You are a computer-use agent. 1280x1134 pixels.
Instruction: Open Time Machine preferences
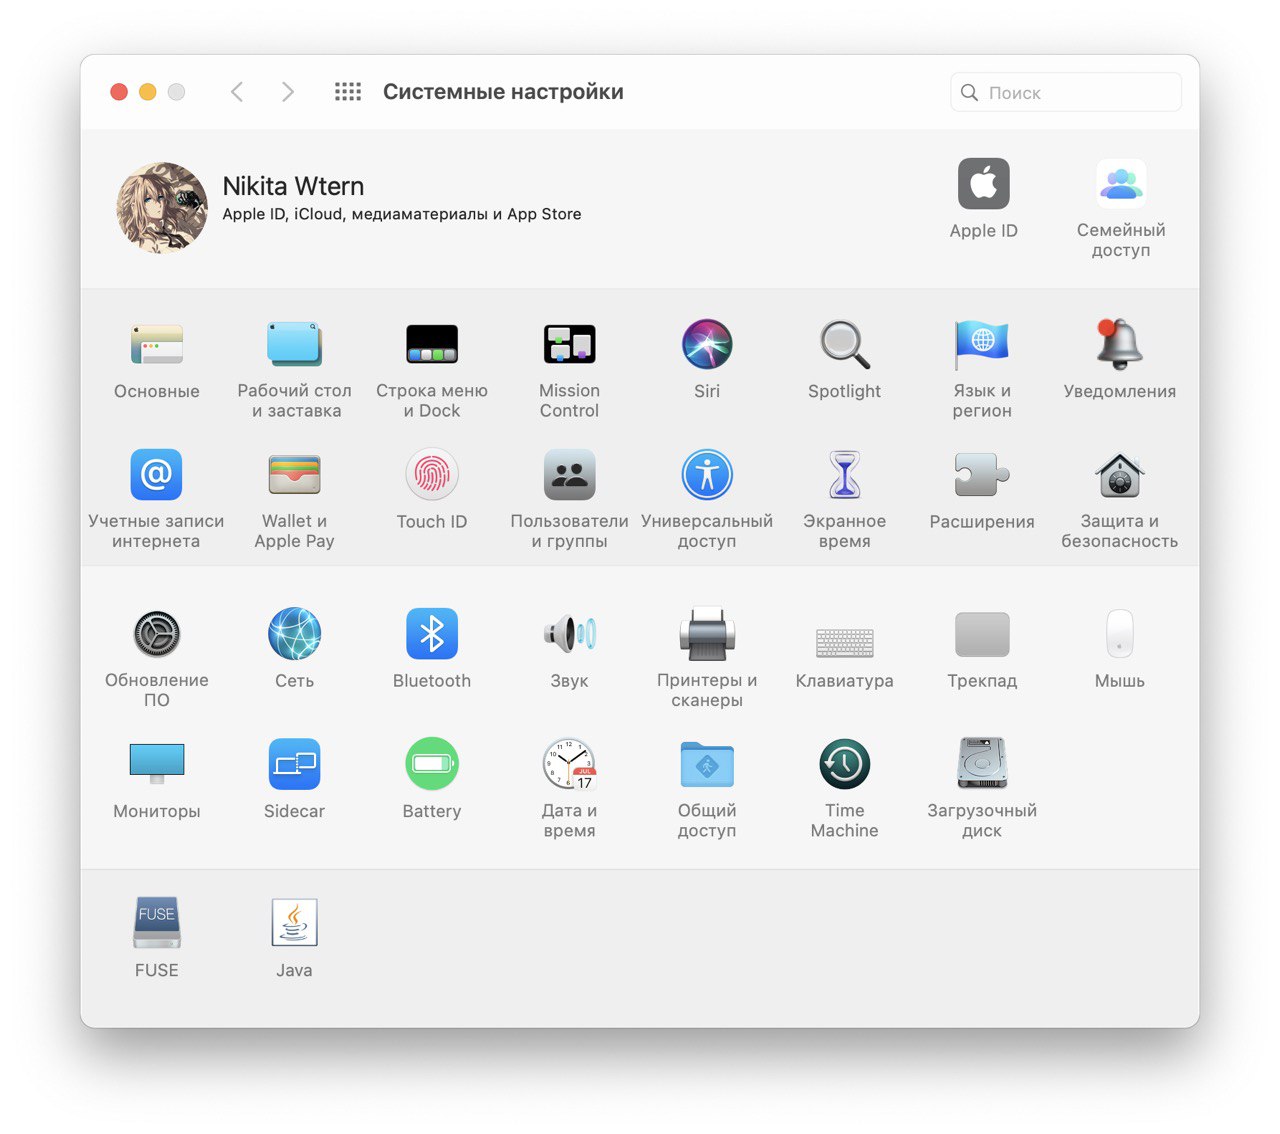tap(845, 764)
